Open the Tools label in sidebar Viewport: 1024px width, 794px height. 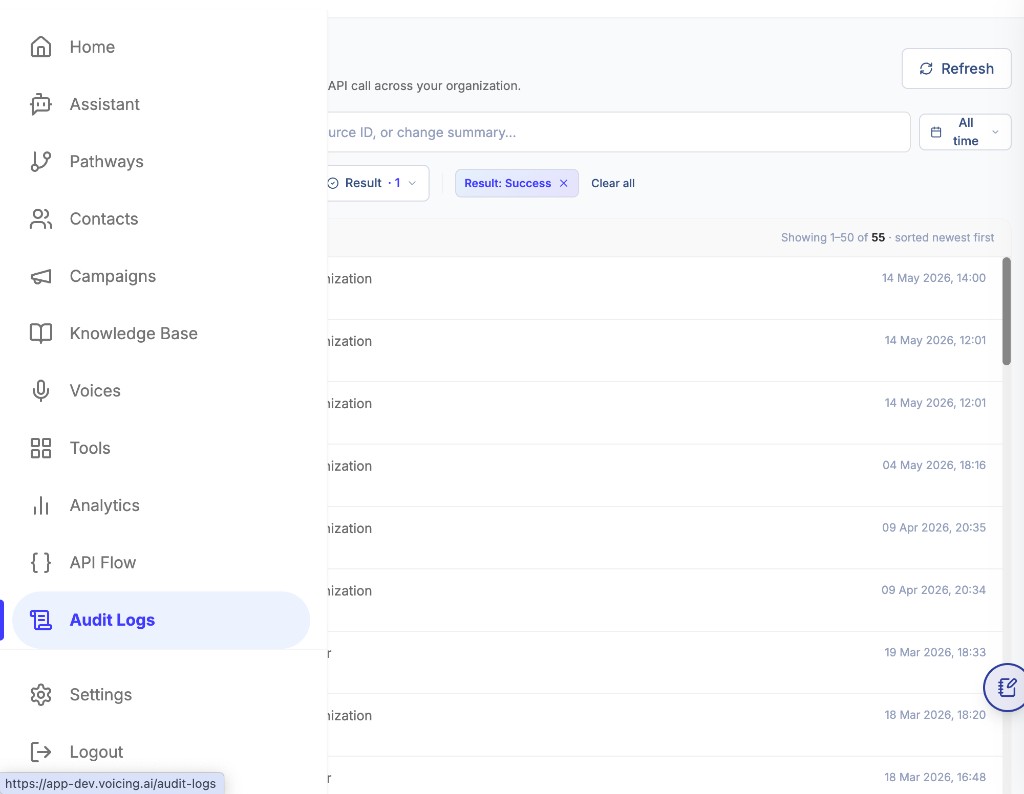coord(90,448)
